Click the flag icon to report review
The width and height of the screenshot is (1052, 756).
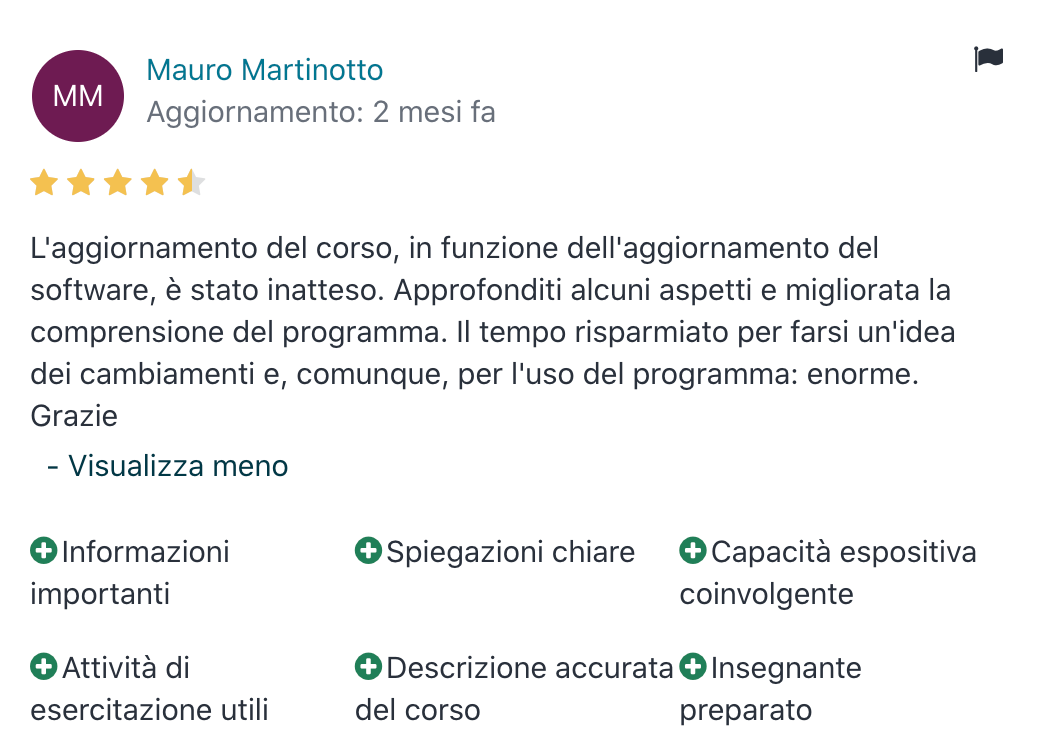point(988,59)
